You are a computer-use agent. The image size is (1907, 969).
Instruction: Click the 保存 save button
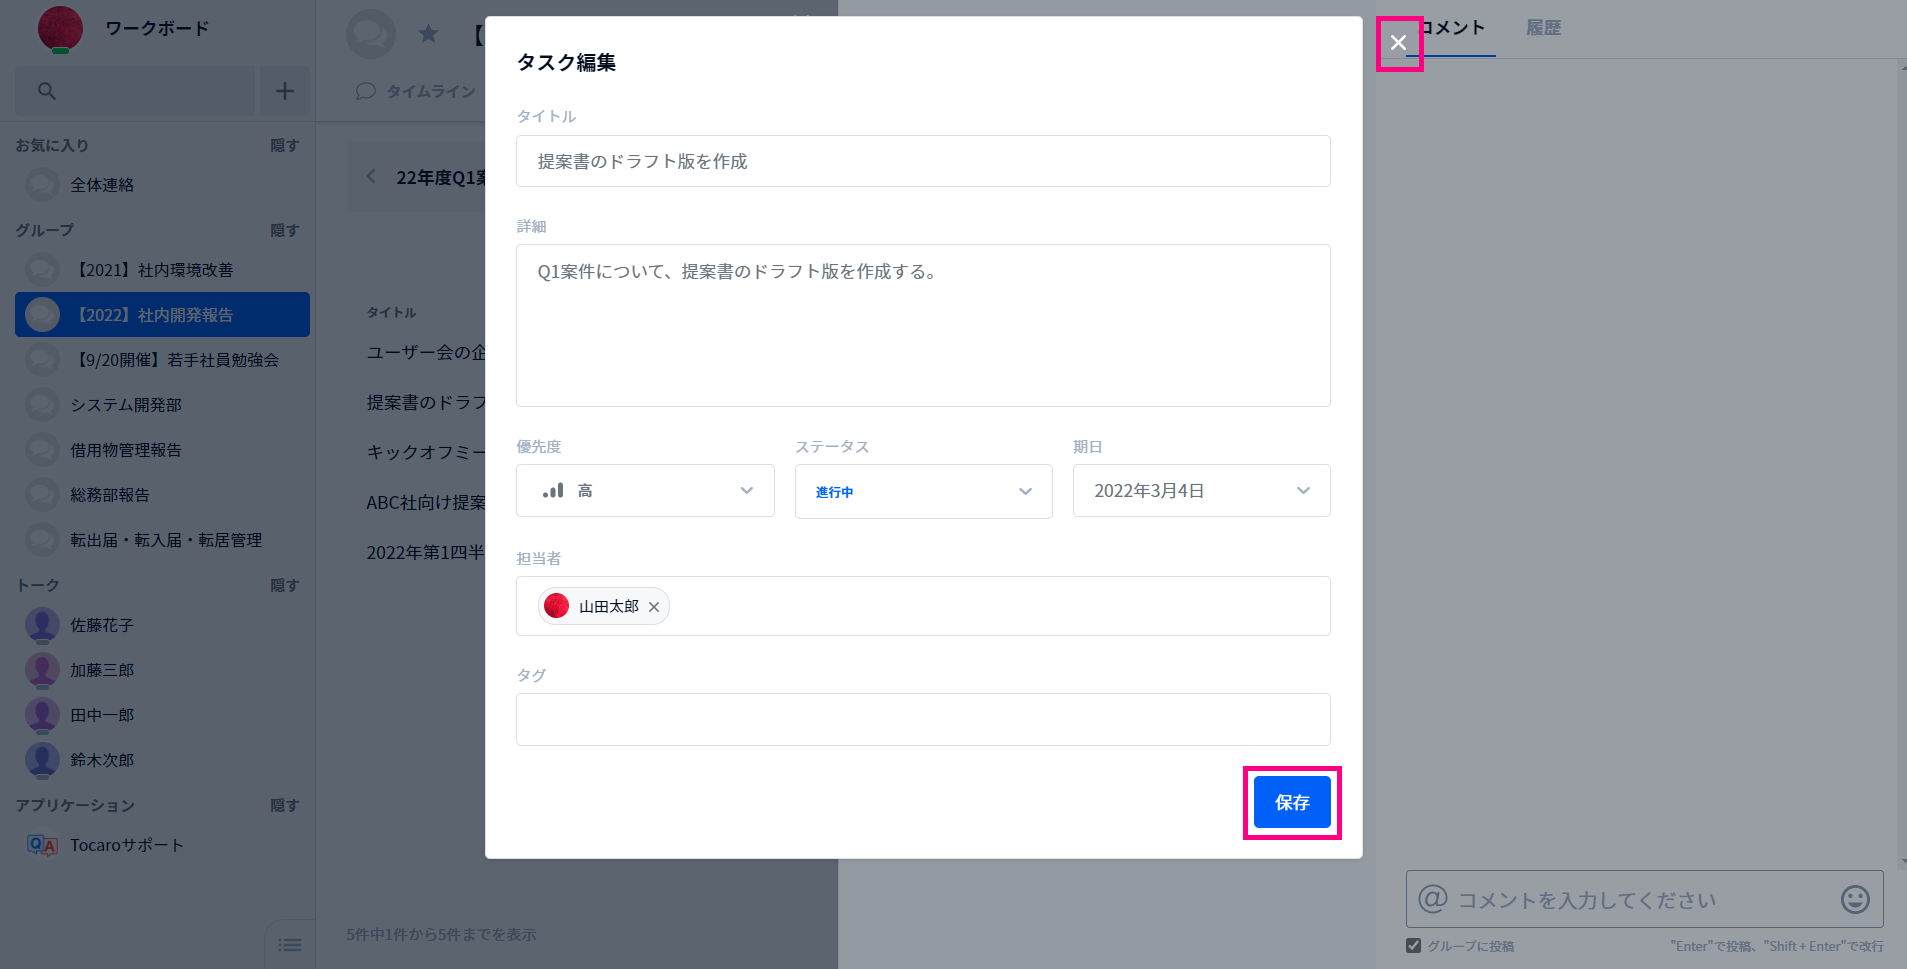click(1292, 802)
